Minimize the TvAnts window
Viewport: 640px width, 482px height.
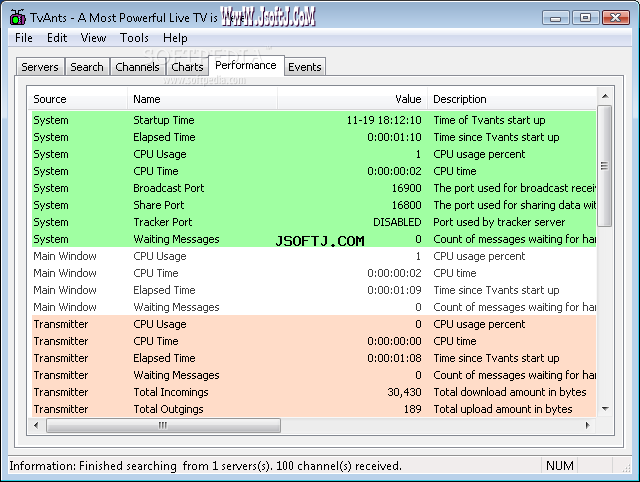(556, 18)
